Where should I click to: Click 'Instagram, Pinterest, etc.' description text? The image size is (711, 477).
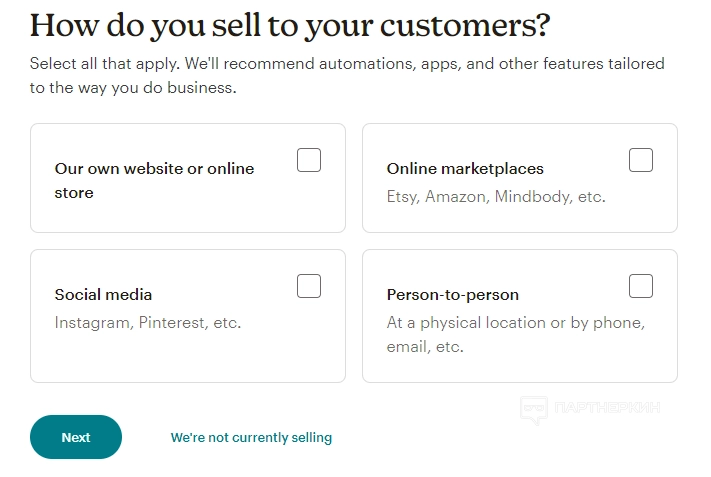click(148, 323)
